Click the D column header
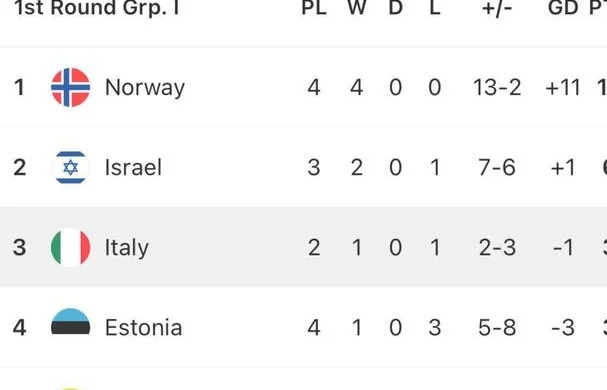607x390 pixels. [395, 8]
